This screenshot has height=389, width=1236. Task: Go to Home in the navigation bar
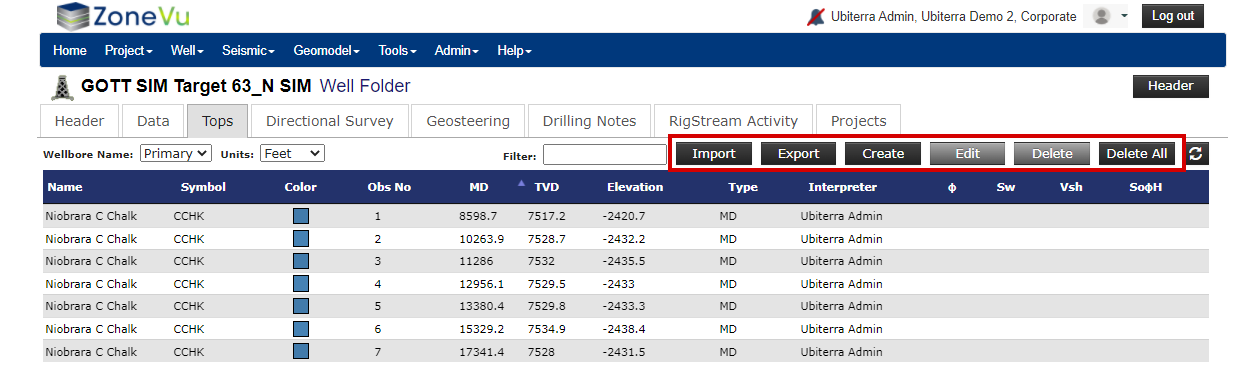point(70,50)
